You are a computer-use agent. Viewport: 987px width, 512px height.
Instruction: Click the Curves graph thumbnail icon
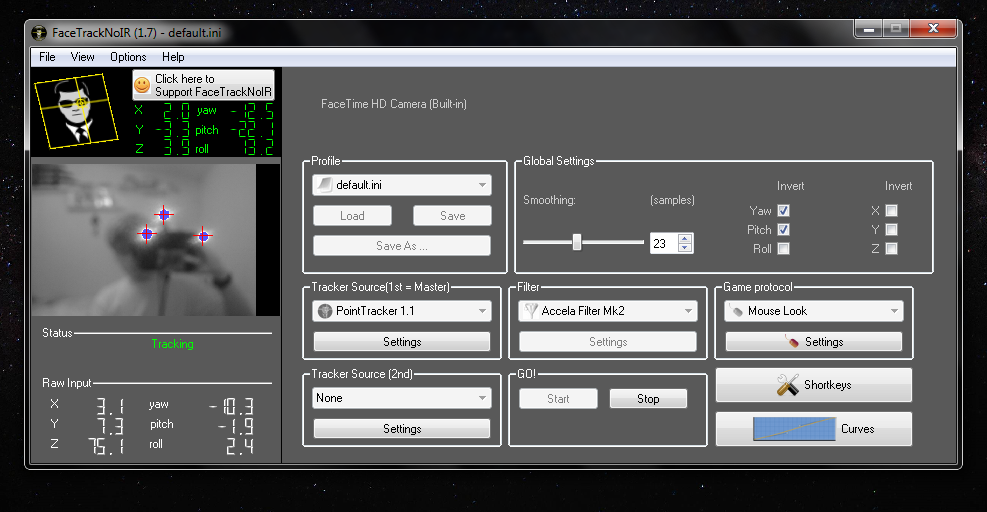point(794,429)
